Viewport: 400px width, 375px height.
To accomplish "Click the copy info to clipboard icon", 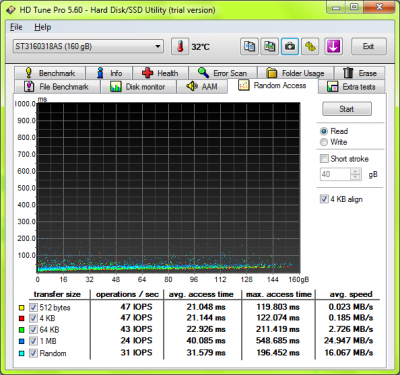I will tap(249, 46).
